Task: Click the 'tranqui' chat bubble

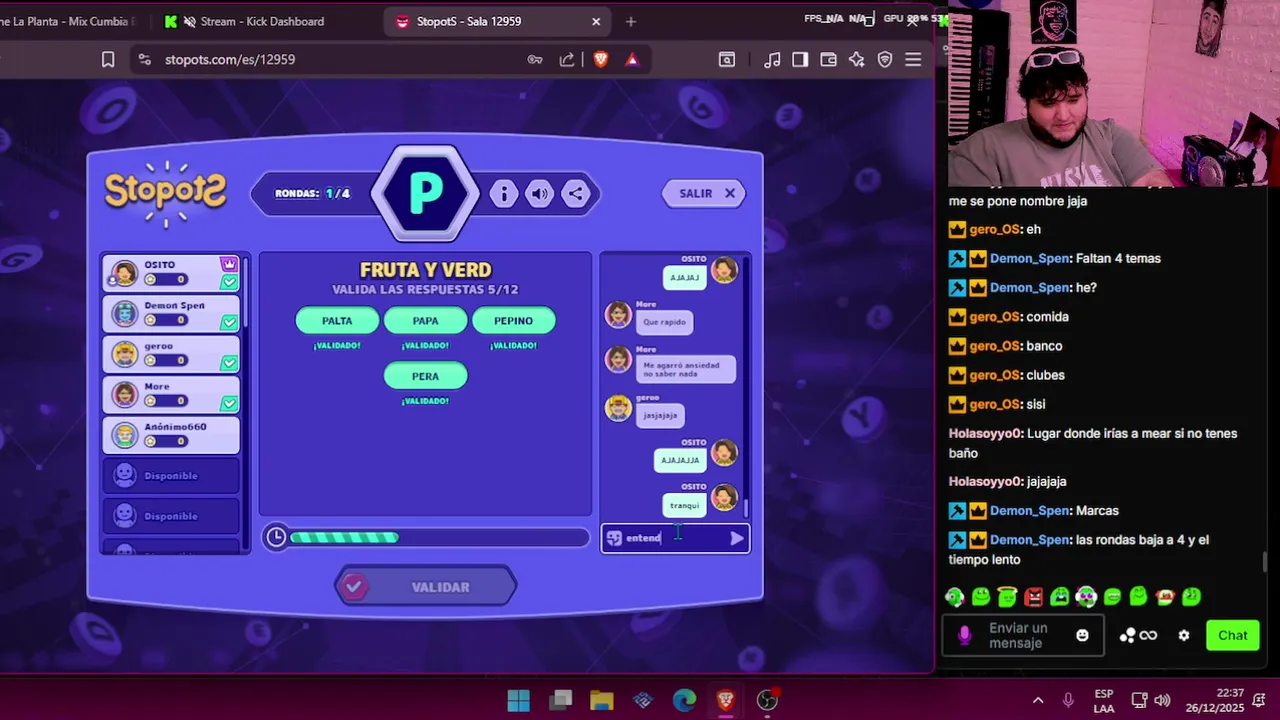Action: pos(685,505)
